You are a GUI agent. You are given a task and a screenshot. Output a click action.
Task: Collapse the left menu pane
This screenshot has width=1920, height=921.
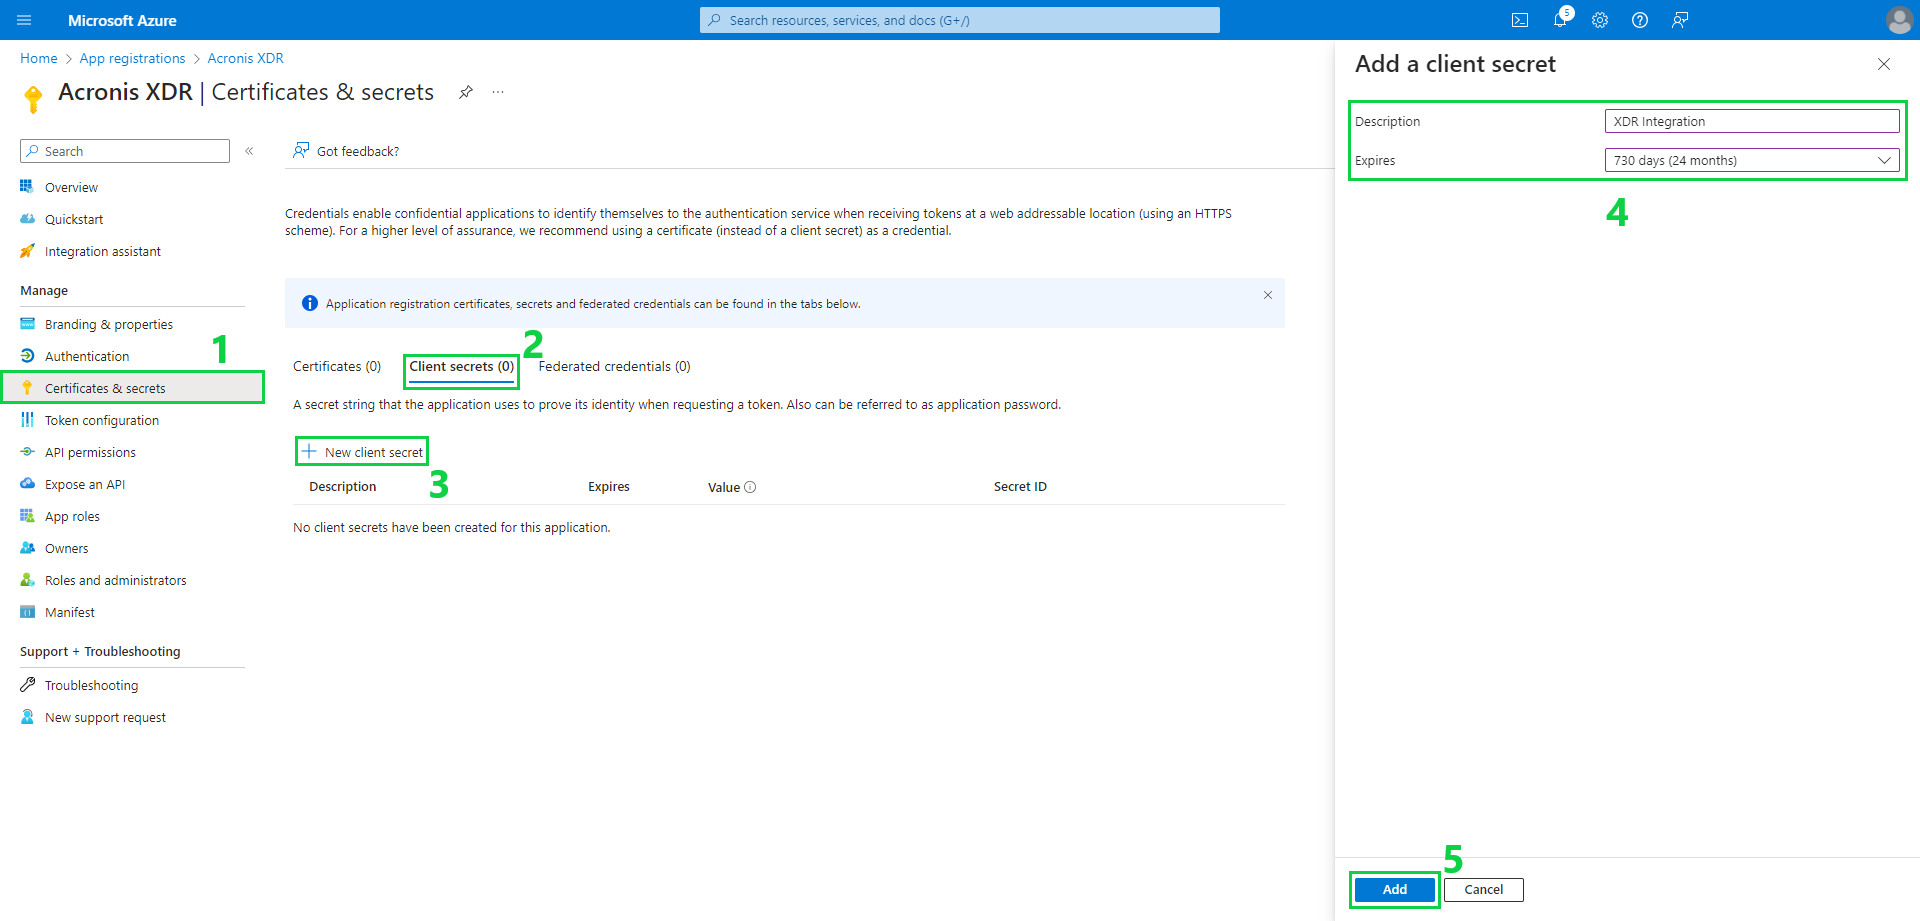(249, 151)
